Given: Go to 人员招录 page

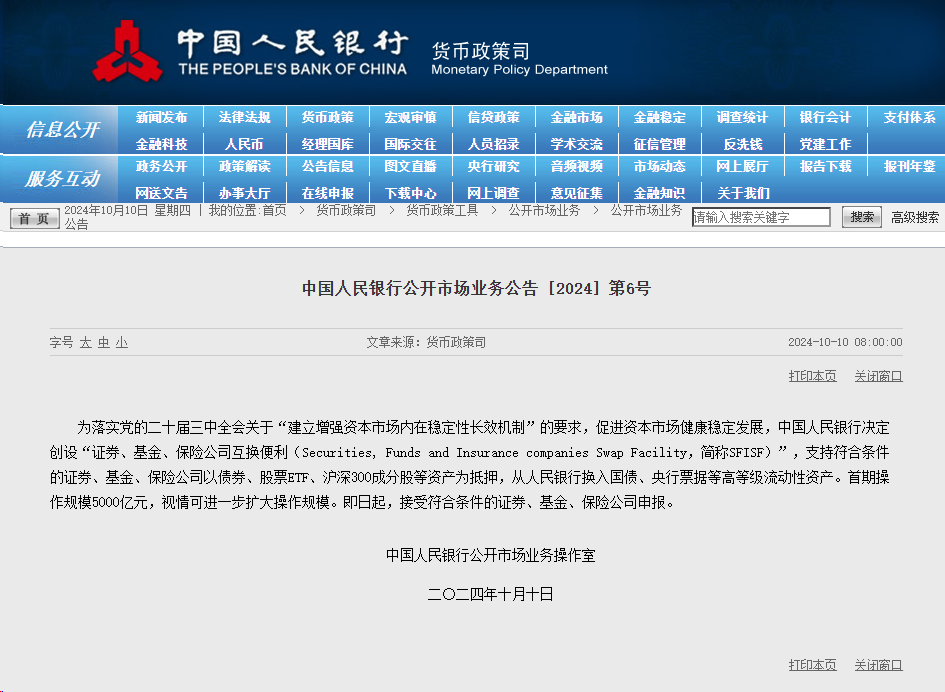Looking at the screenshot, I should 494,144.
